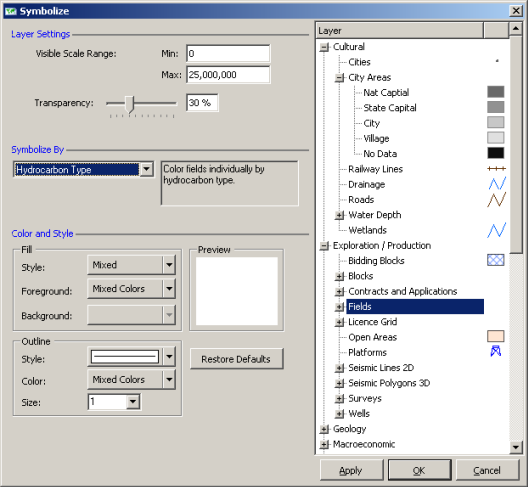Expand Contracts and Applications node
The width and height of the screenshot is (528, 487).
339,292
